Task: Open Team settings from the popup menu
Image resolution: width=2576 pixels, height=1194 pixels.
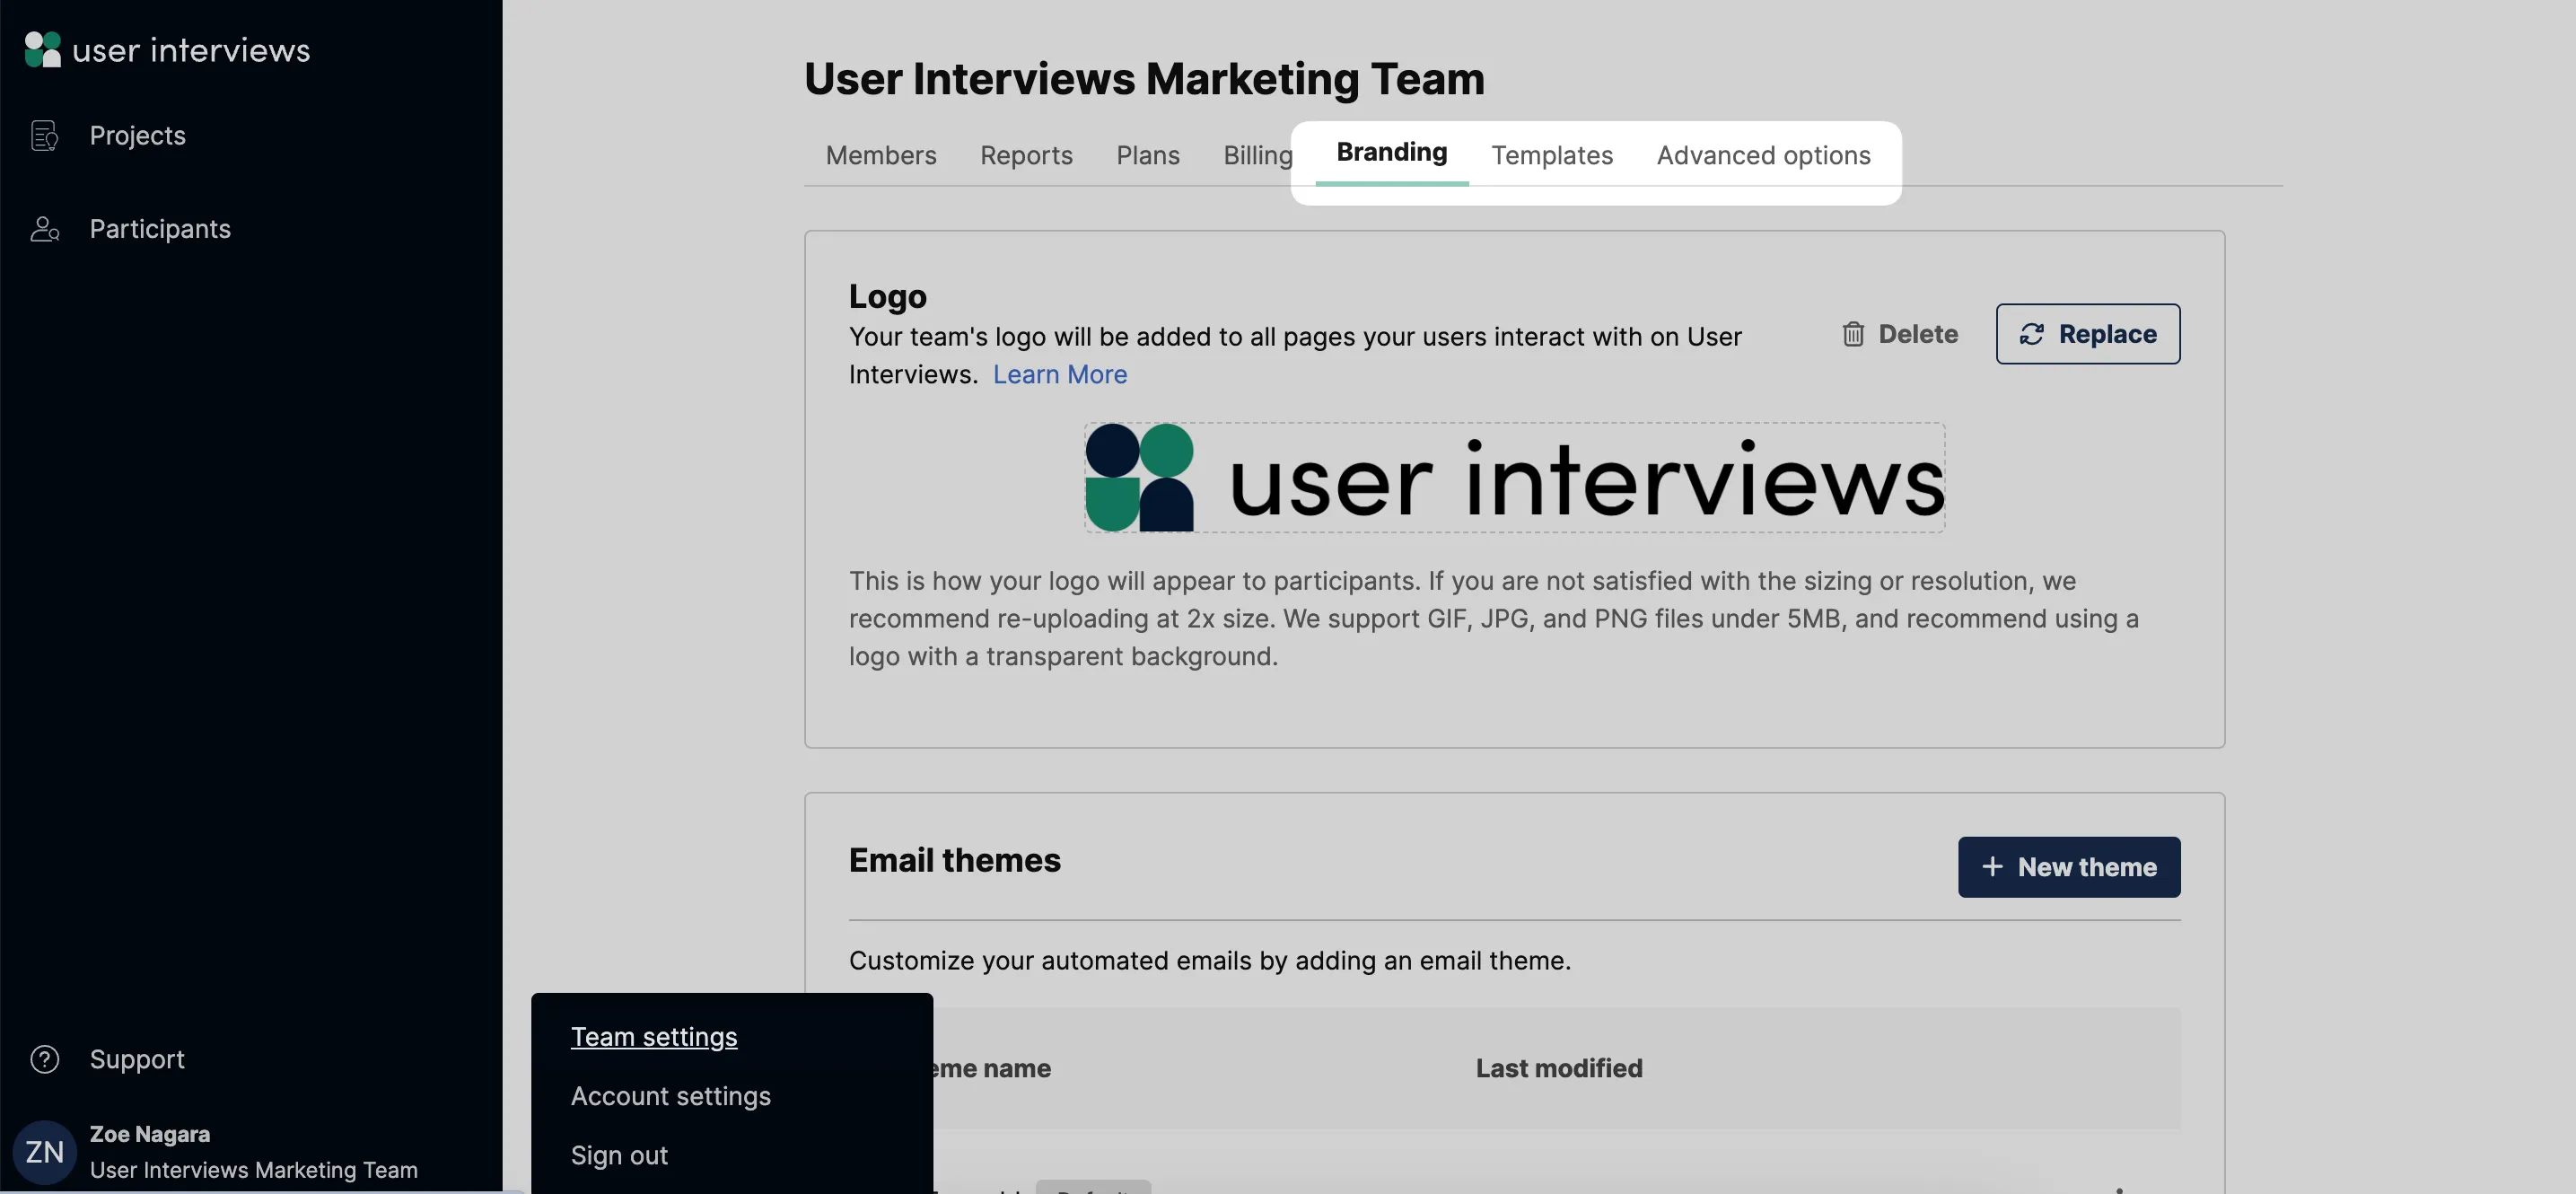Action: [x=654, y=1037]
